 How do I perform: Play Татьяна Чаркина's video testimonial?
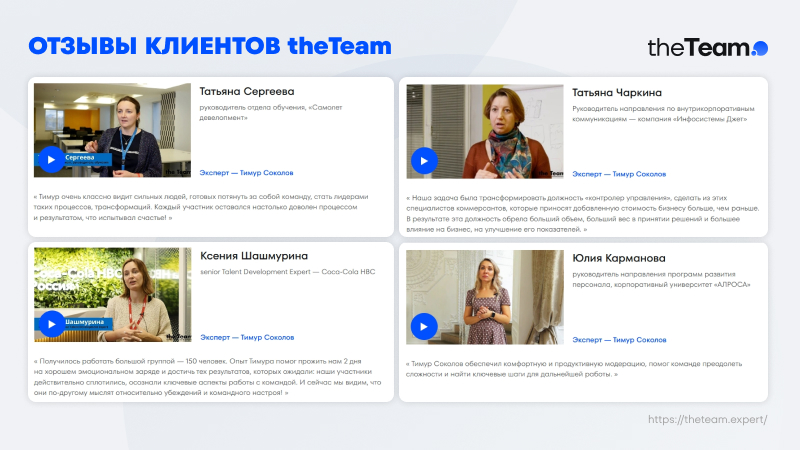[x=424, y=161]
